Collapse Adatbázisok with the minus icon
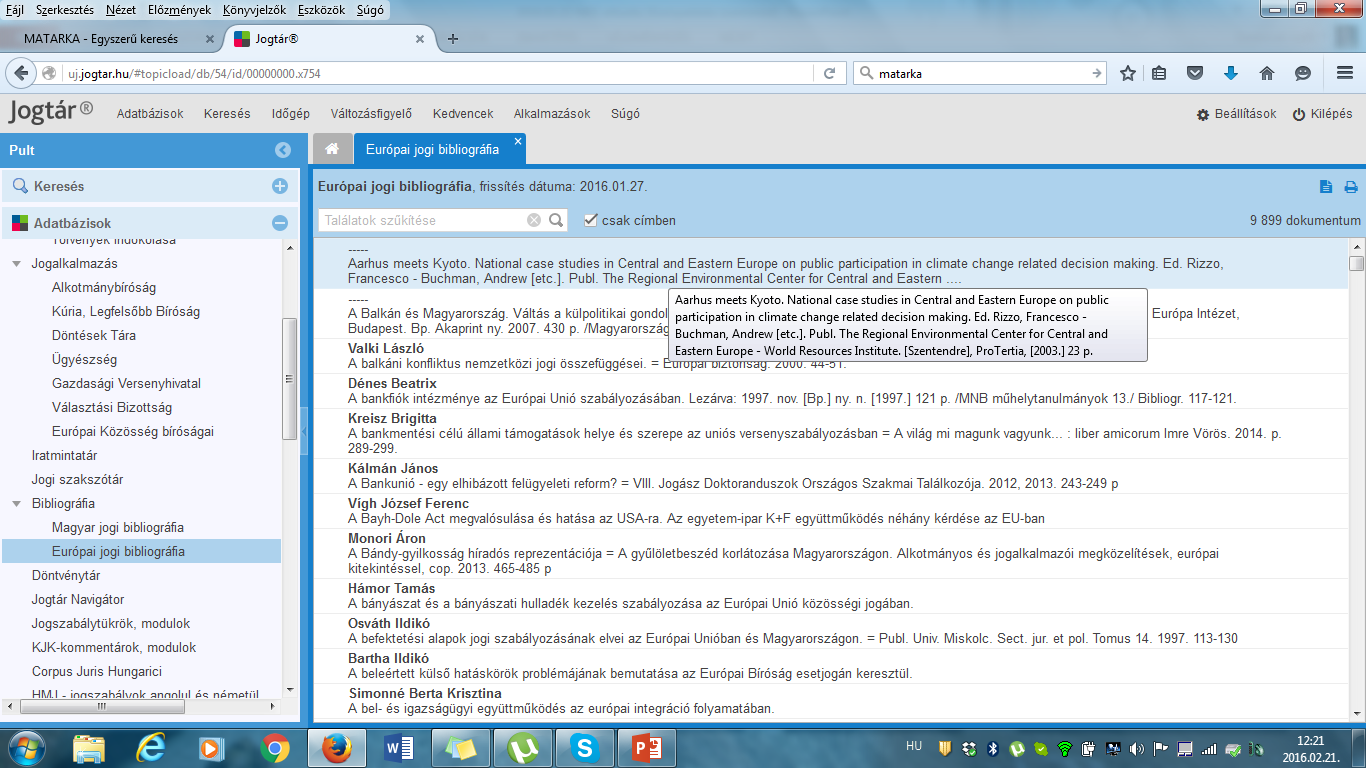Viewport: 1366px width, 768px height. tap(280, 223)
